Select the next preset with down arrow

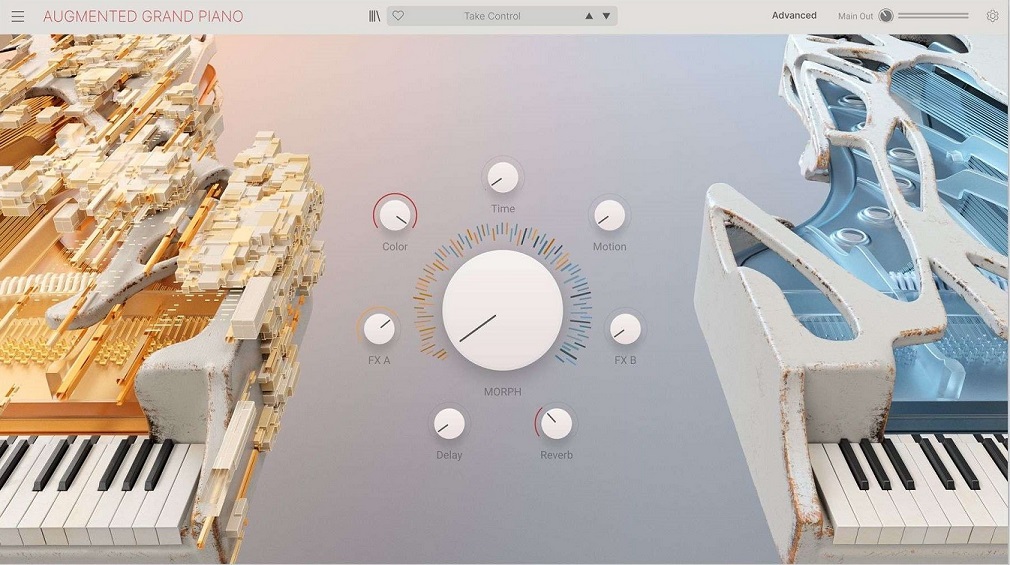tap(606, 16)
